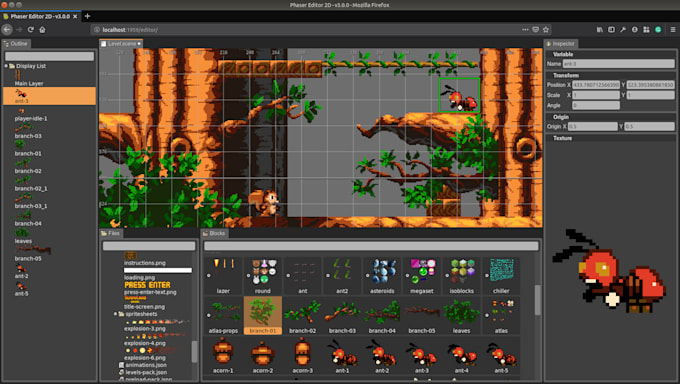Select the isoblocks block

pos(462,276)
